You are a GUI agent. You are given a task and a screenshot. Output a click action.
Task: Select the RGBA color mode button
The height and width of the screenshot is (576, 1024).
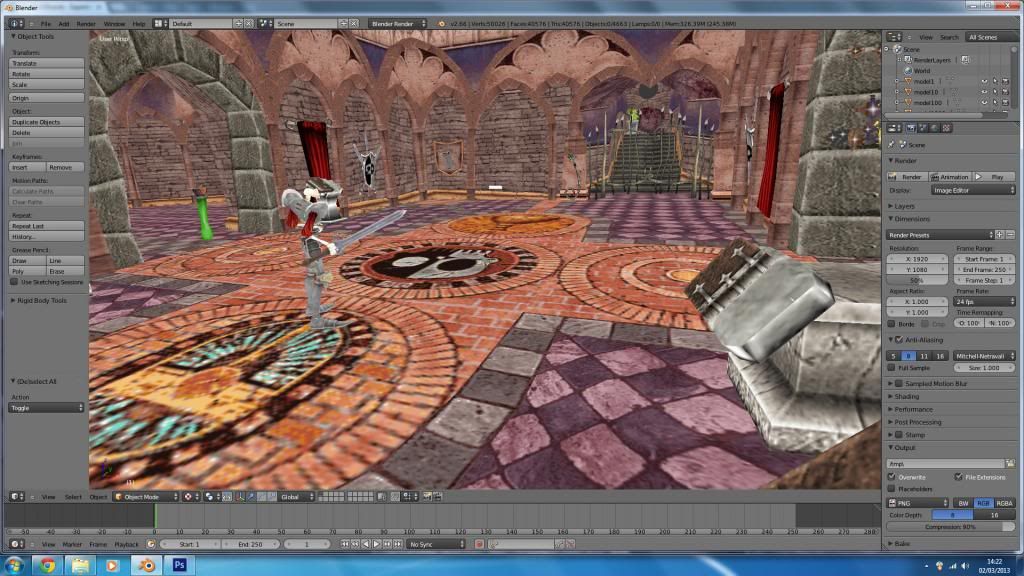[1004, 503]
